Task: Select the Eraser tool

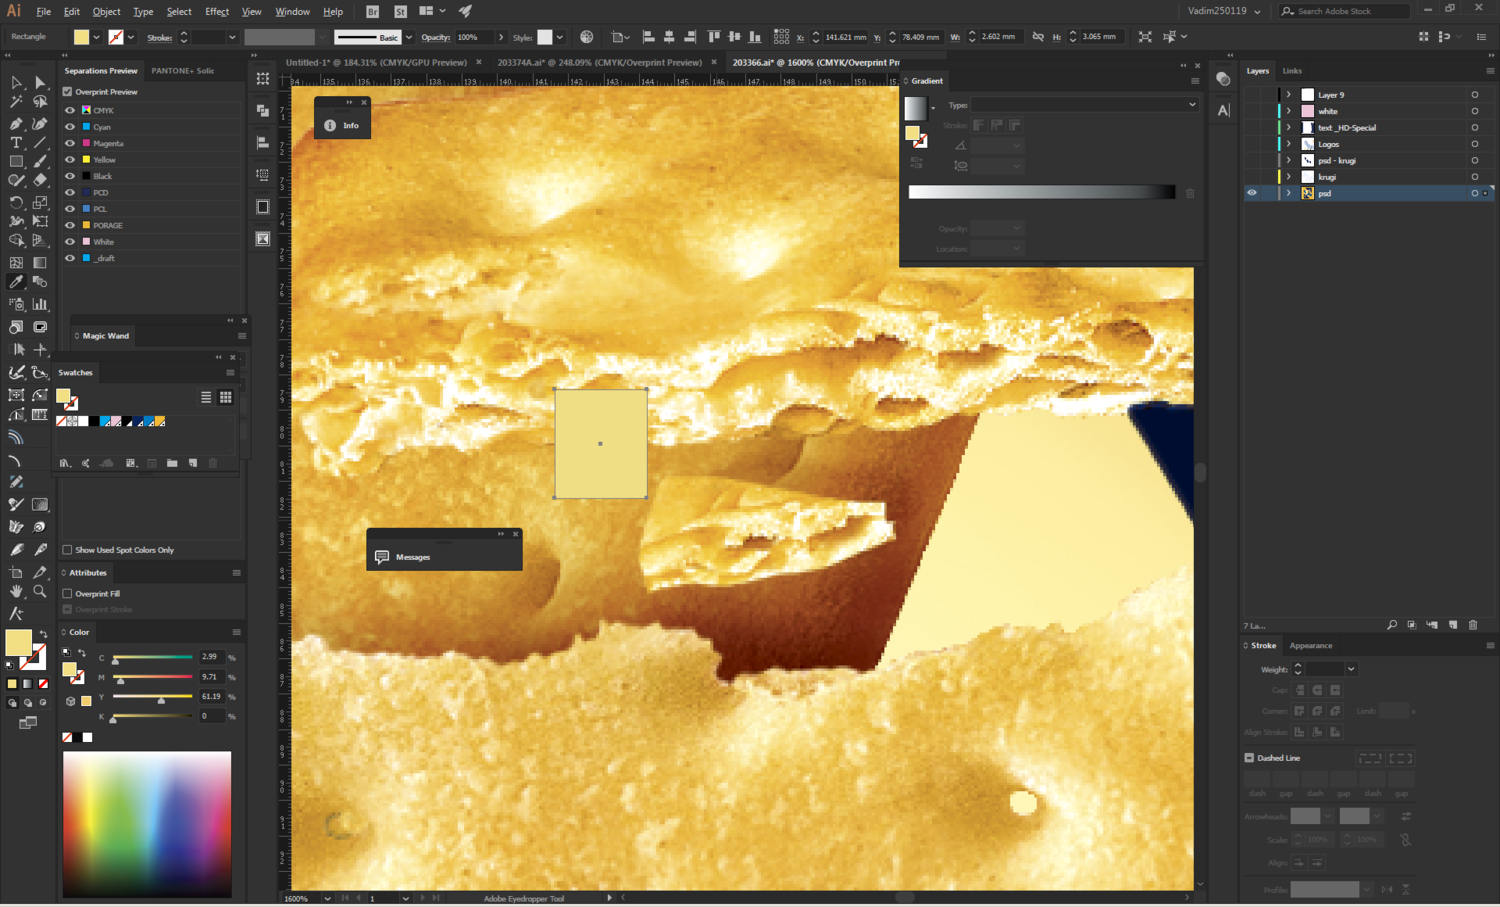Action: tap(40, 181)
